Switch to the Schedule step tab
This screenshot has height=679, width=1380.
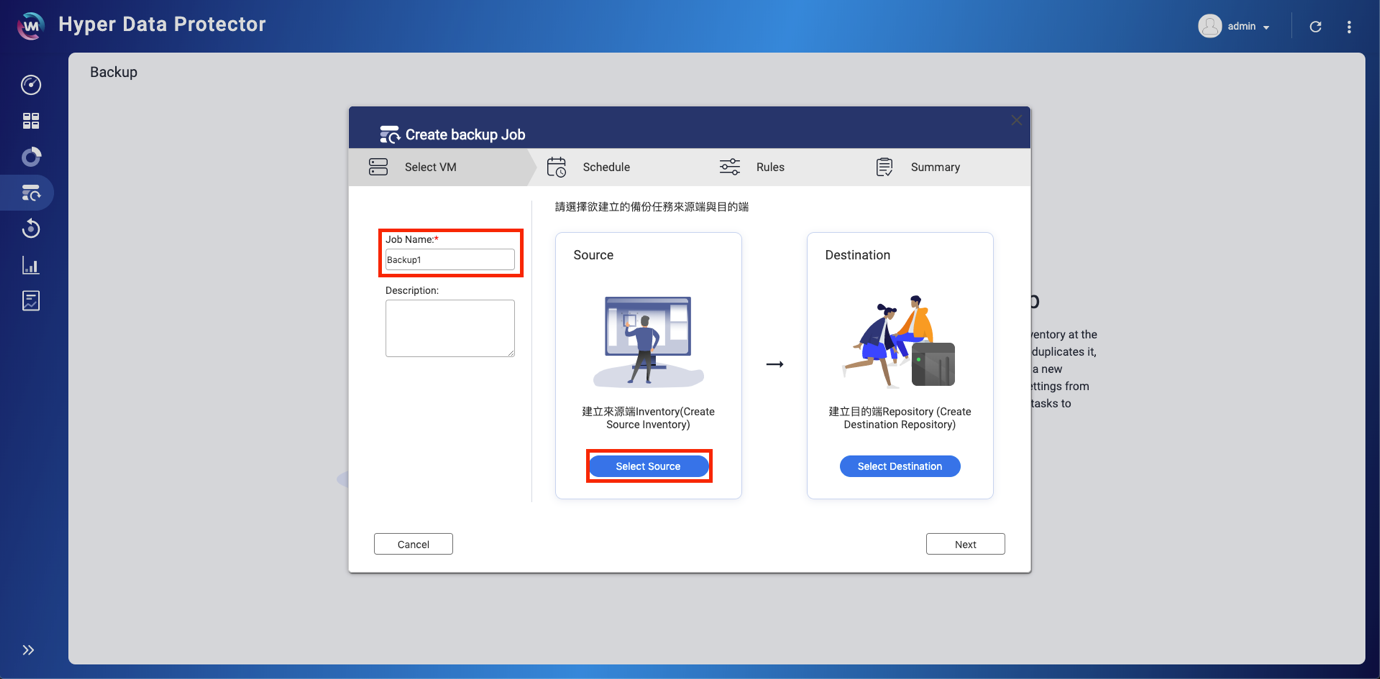pos(605,167)
